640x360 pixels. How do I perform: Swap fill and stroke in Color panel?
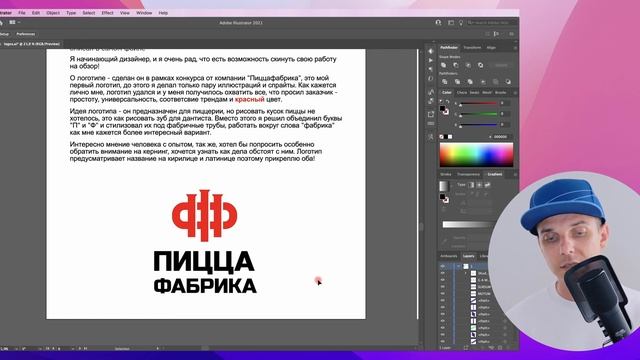448,102
